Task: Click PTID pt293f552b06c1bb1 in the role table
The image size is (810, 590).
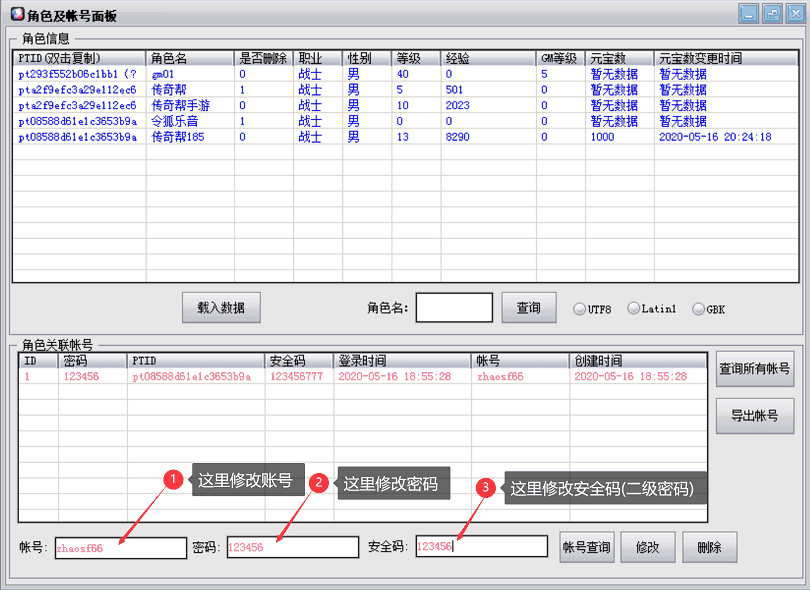Action: [77, 74]
